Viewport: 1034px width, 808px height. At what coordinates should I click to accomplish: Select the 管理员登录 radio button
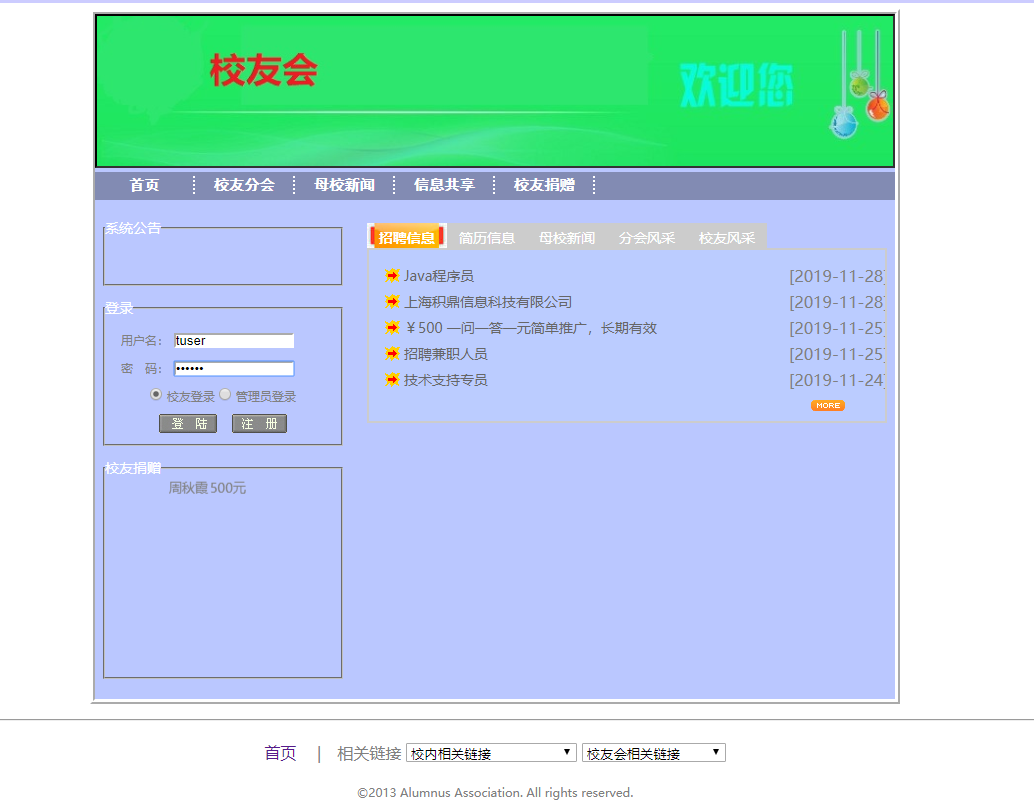(226, 395)
